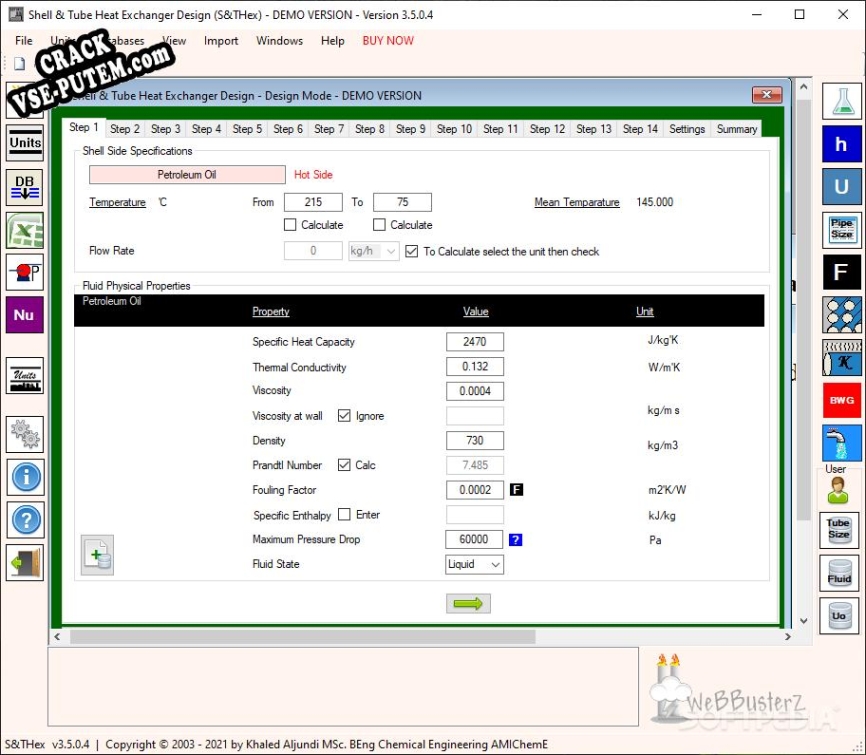
Task: Enable the Specific Enthalpy Enter checkbox
Action: point(344,515)
